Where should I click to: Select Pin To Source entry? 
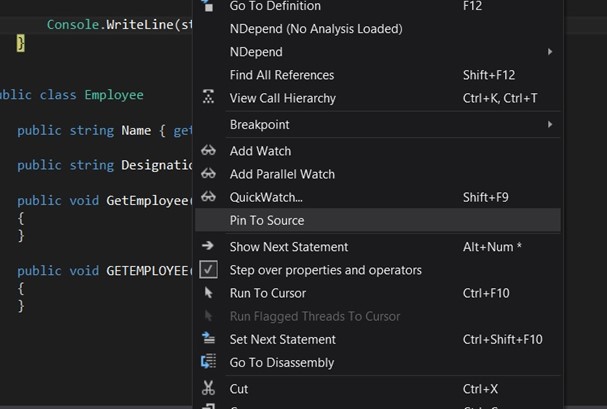point(377,220)
